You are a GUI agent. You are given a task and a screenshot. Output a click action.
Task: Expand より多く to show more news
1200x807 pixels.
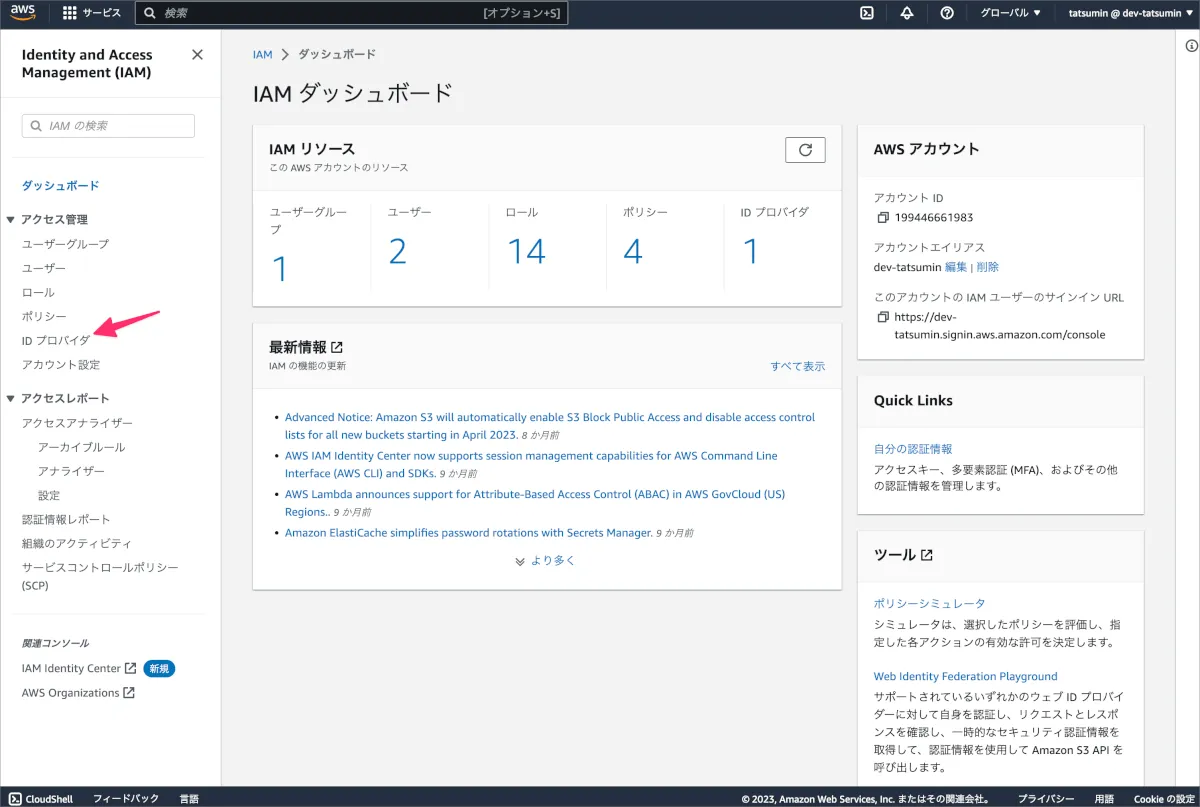pos(546,561)
